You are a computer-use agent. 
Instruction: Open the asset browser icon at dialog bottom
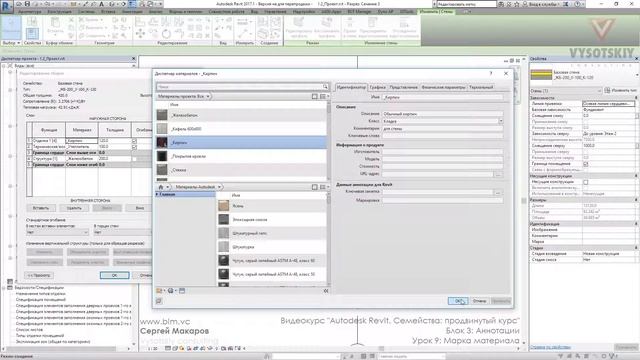point(182,291)
